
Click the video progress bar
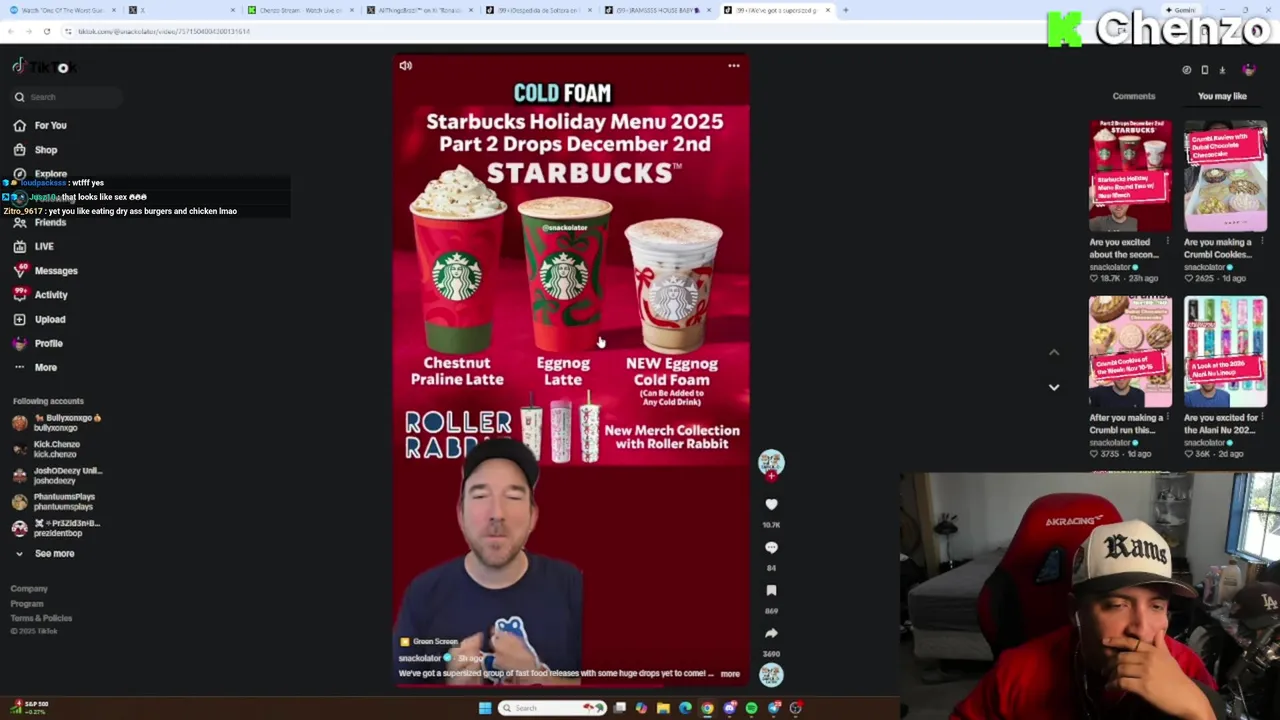point(571,685)
